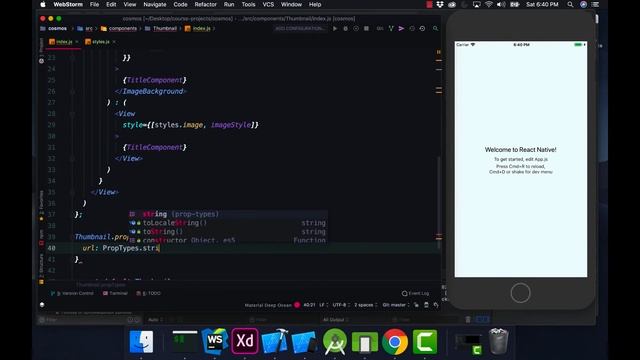Click 'Welcome to React Native!' text in simulator

(520, 150)
